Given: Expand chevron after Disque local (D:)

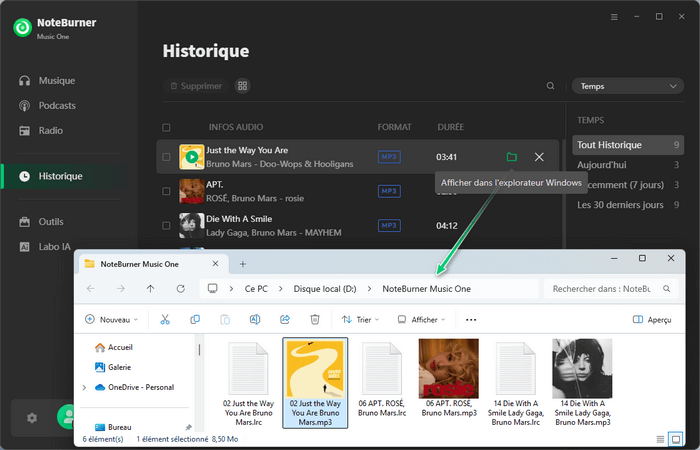Looking at the screenshot, I should [x=369, y=289].
